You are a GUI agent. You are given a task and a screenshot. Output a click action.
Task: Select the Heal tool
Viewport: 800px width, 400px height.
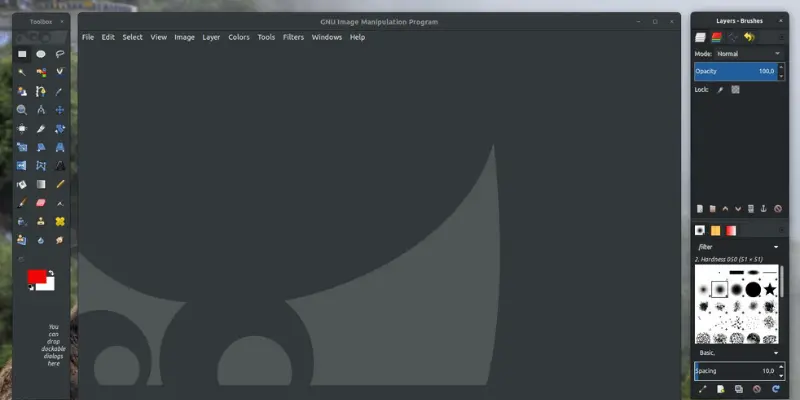click(x=60, y=221)
